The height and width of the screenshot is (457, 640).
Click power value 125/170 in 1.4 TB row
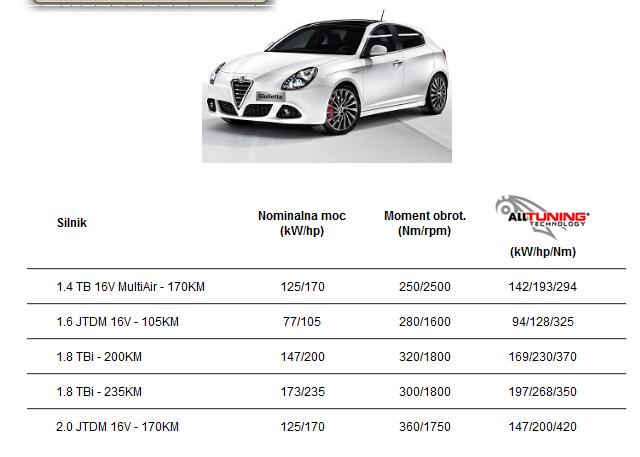[x=302, y=287]
